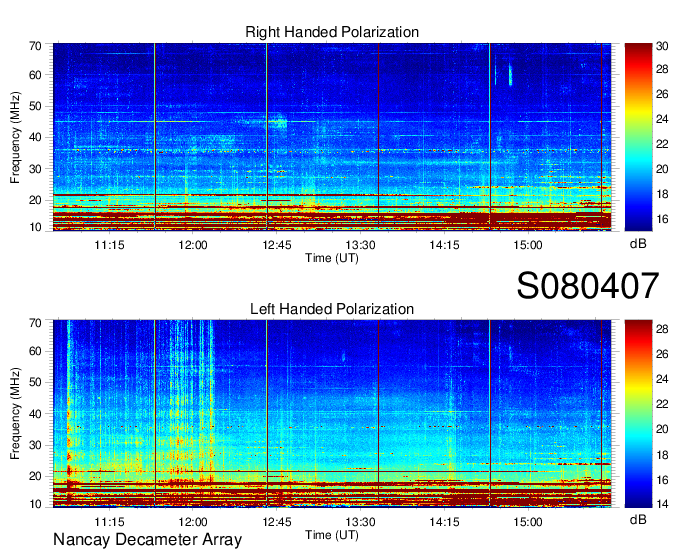
Task: Click the dB label under the lower color bar
Action: [x=638, y=519]
